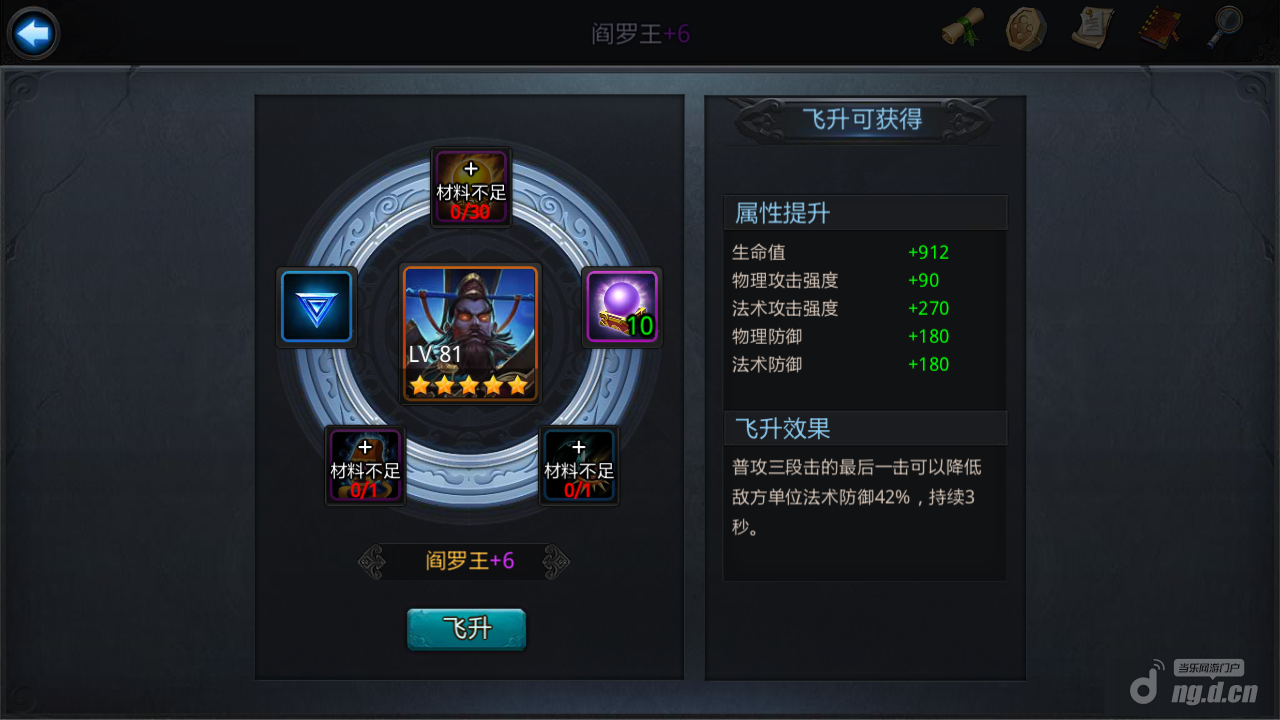Click the ascension effect description text

(858, 497)
